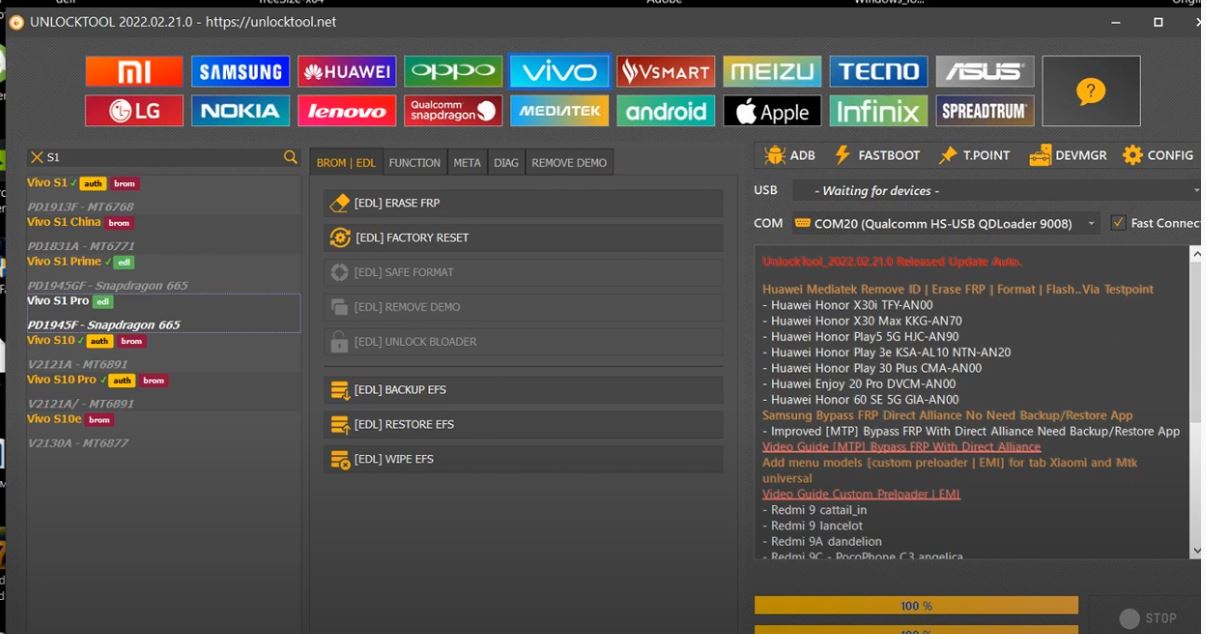Screen dimensions: 1206x634
Task: Clear the search with the X icon
Action: click(x=37, y=158)
